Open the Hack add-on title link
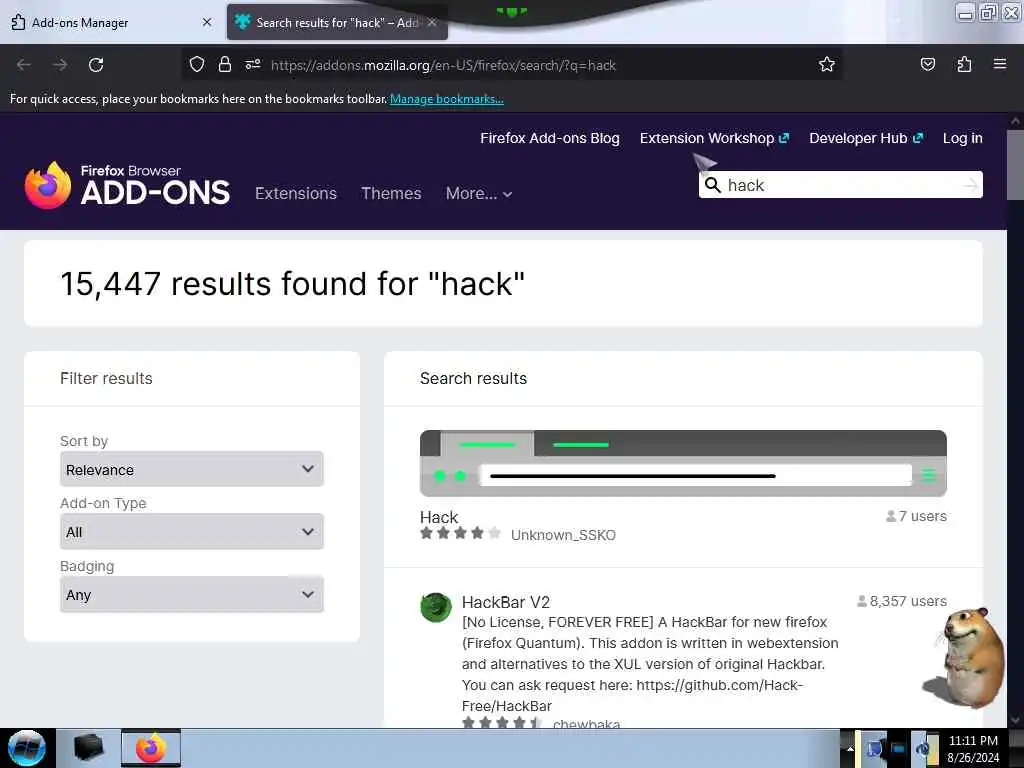 439,517
